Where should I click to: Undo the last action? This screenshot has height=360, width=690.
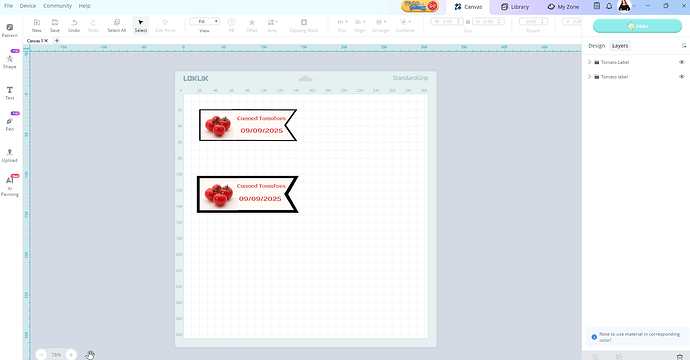point(74,26)
